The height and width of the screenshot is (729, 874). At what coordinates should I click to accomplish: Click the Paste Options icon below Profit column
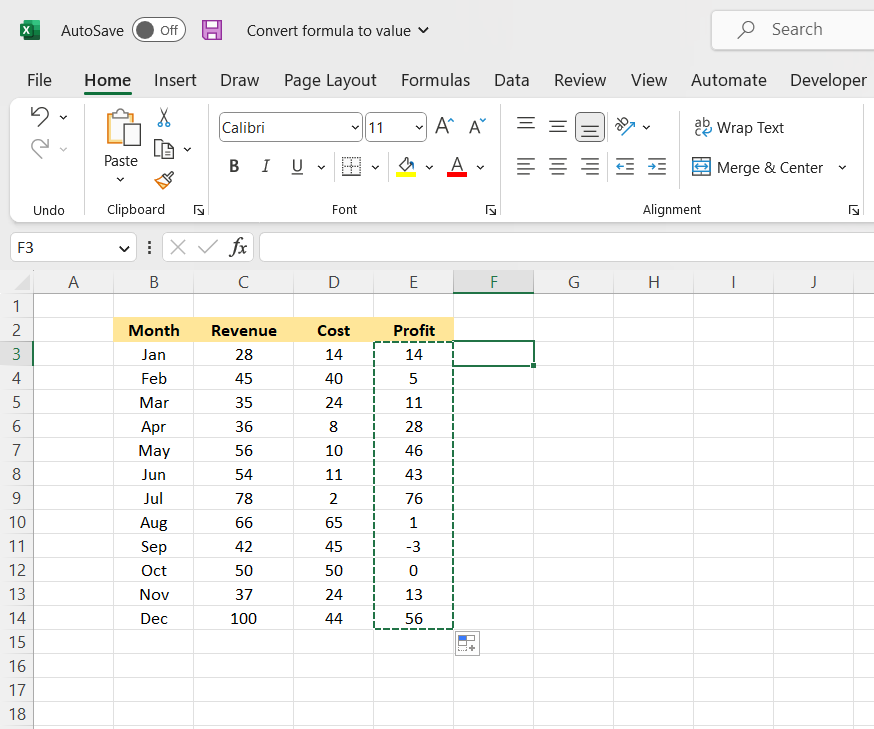(x=467, y=643)
